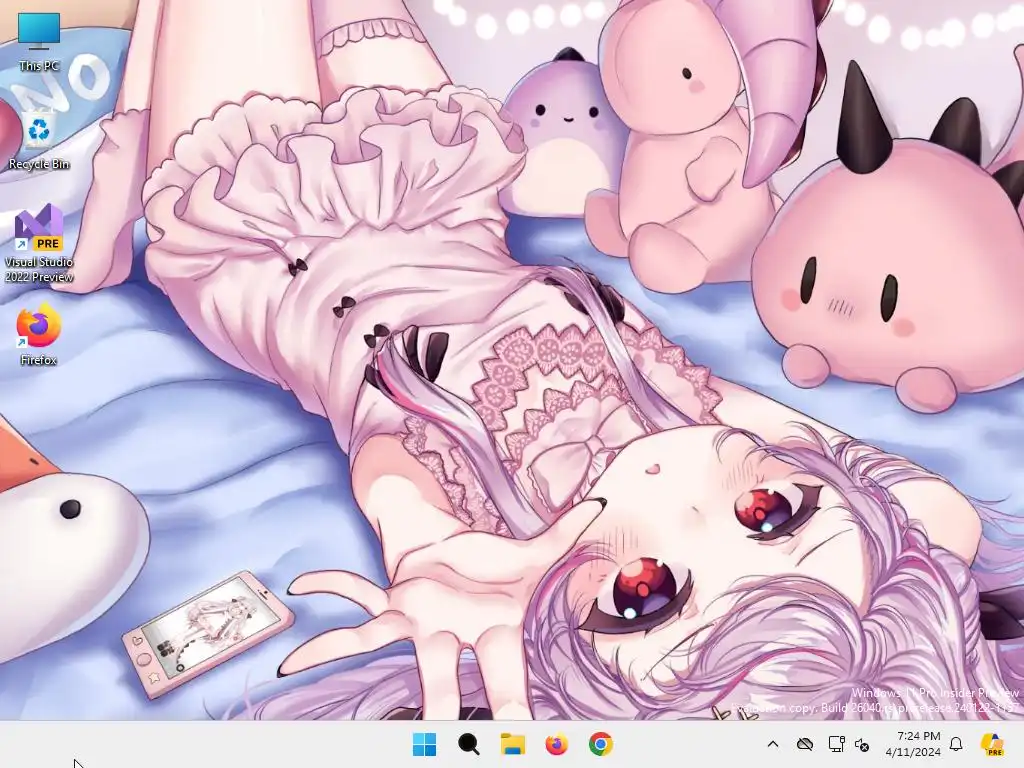1024x768 pixels.
Task: Open the Windows Start menu
Action: 424,744
